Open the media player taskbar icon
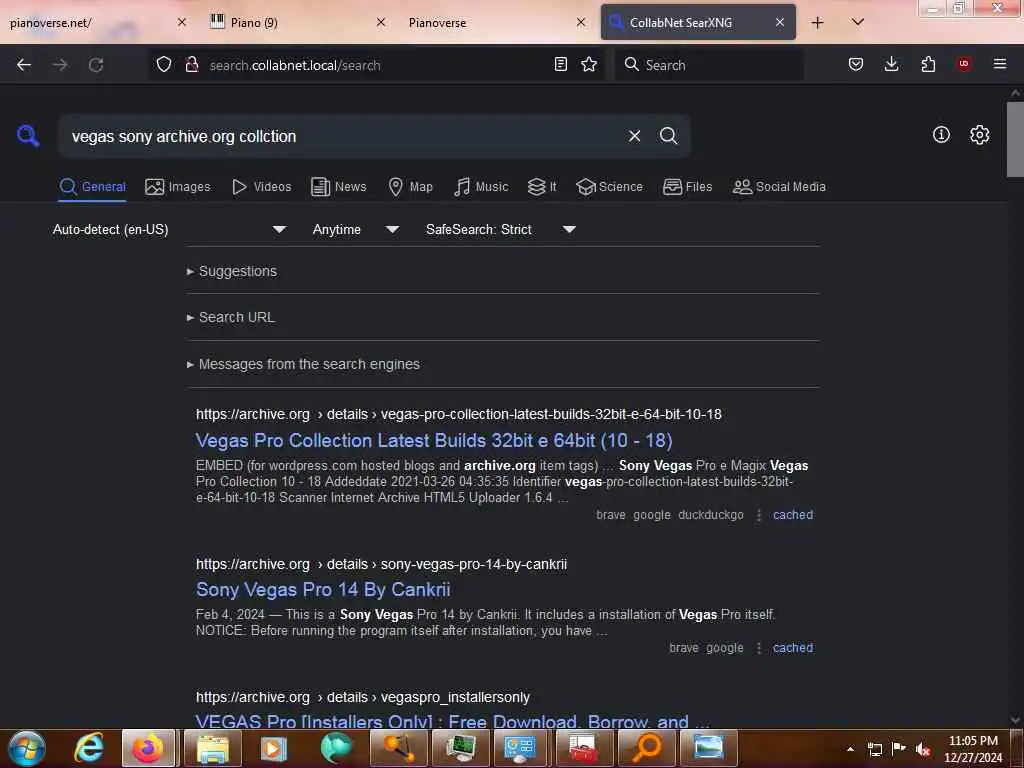This screenshot has width=1024, height=768. tap(274, 748)
